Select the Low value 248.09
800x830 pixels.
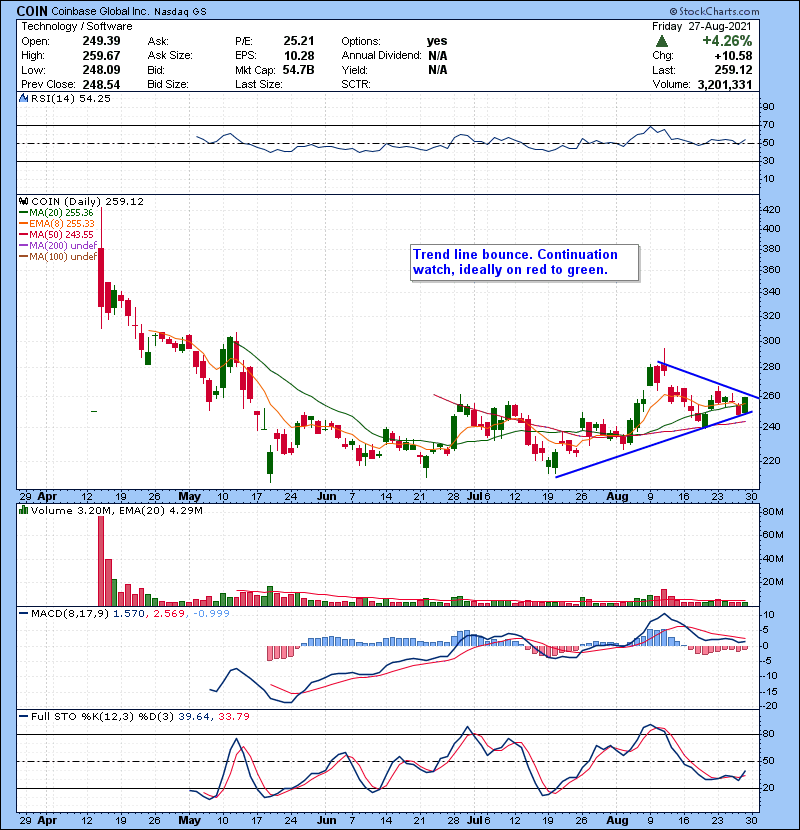[101, 70]
